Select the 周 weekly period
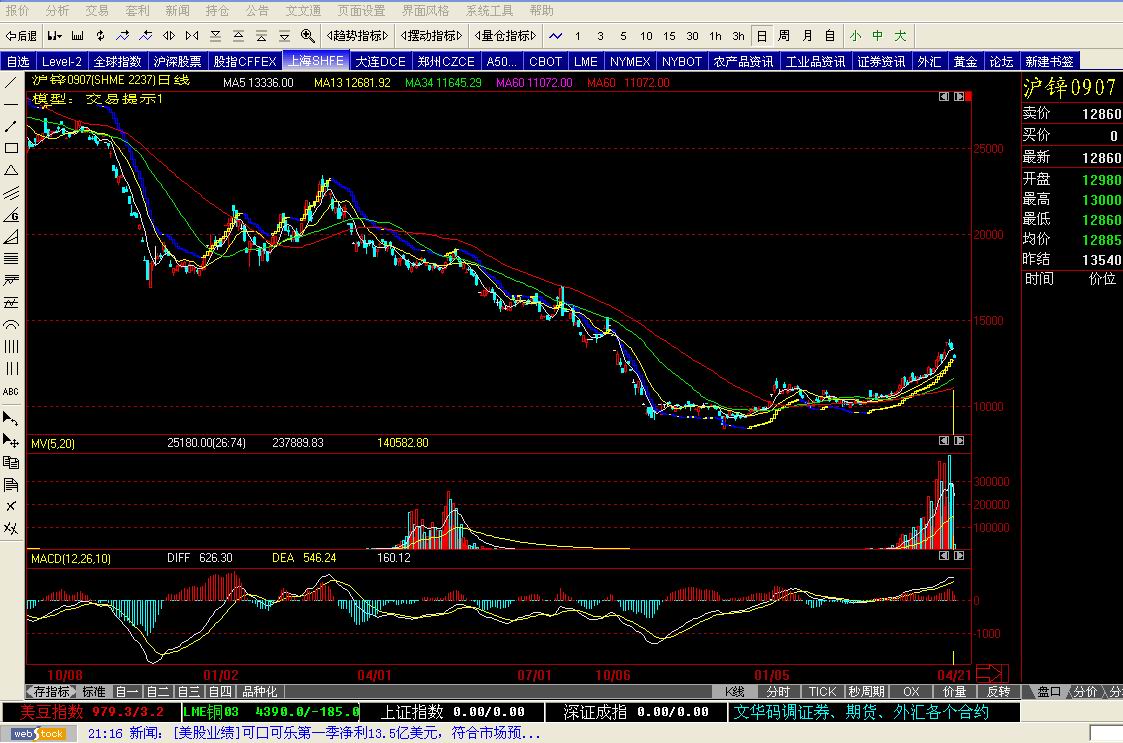The width and height of the screenshot is (1123, 743). (x=784, y=36)
